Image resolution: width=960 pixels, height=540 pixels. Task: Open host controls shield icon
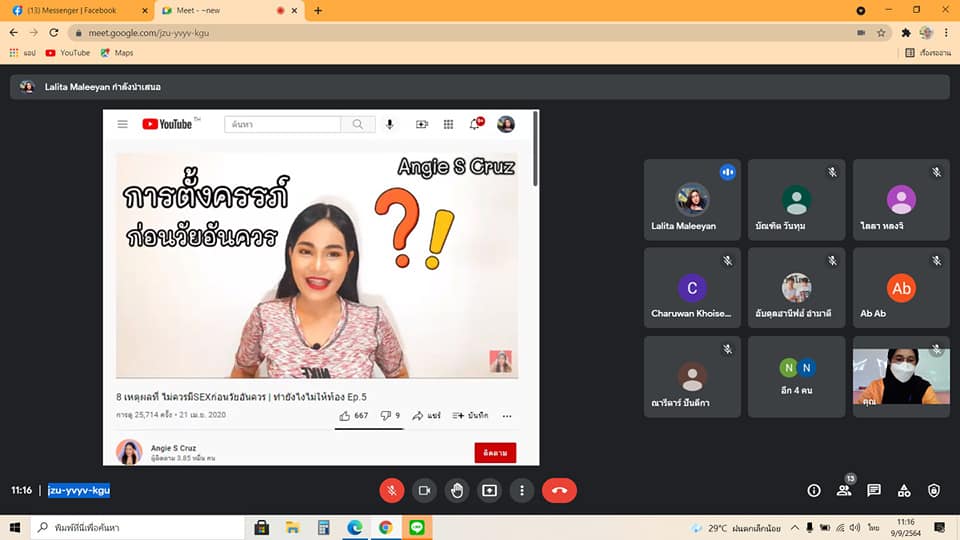934,490
